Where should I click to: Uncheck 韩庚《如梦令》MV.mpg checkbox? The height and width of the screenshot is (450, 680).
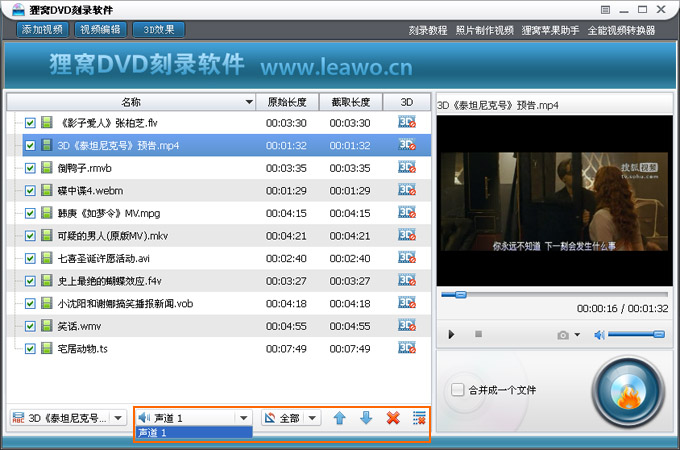pyautogui.click(x=30, y=213)
